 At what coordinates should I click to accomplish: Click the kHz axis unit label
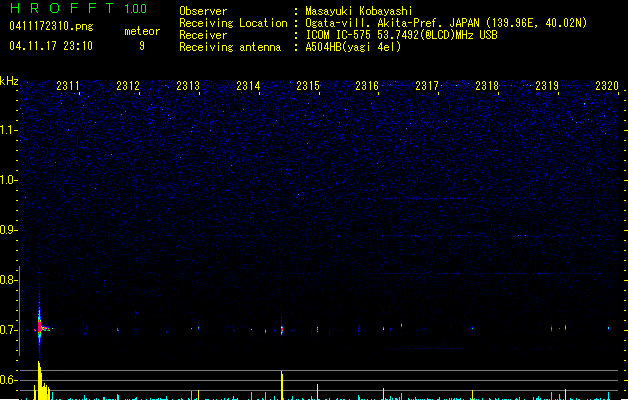9,81
